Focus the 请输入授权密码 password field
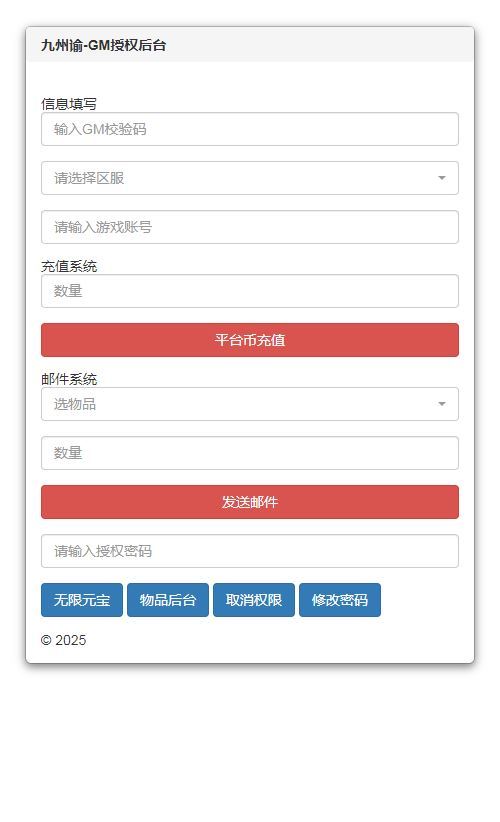This screenshot has height=822, width=500. pyautogui.click(x=249, y=551)
